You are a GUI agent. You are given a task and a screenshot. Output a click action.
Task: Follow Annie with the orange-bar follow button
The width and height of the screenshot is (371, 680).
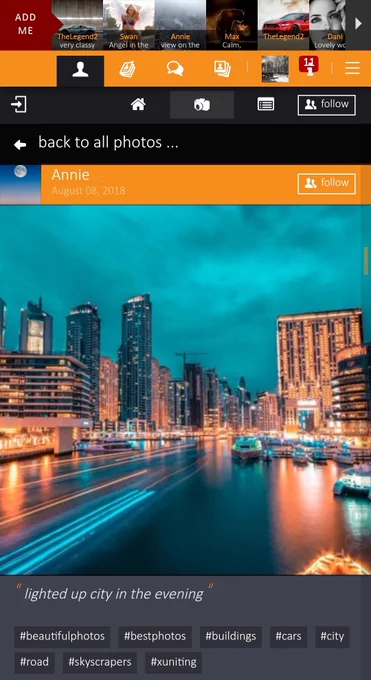pyautogui.click(x=327, y=183)
